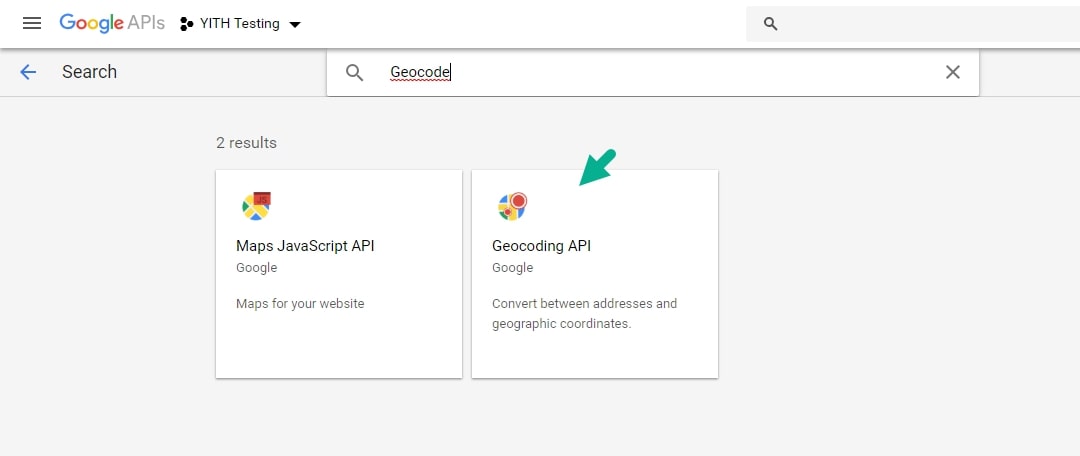
Task: Click the Search page heading
Action: 90,72
